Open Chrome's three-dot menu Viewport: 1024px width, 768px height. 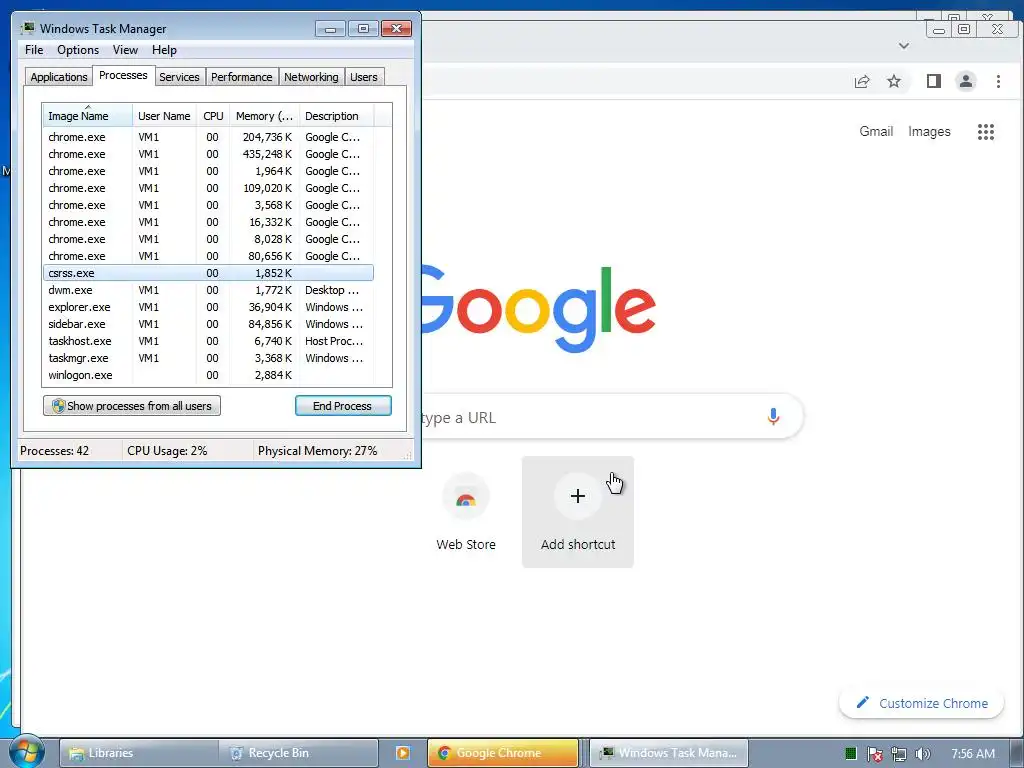coord(998,81)
